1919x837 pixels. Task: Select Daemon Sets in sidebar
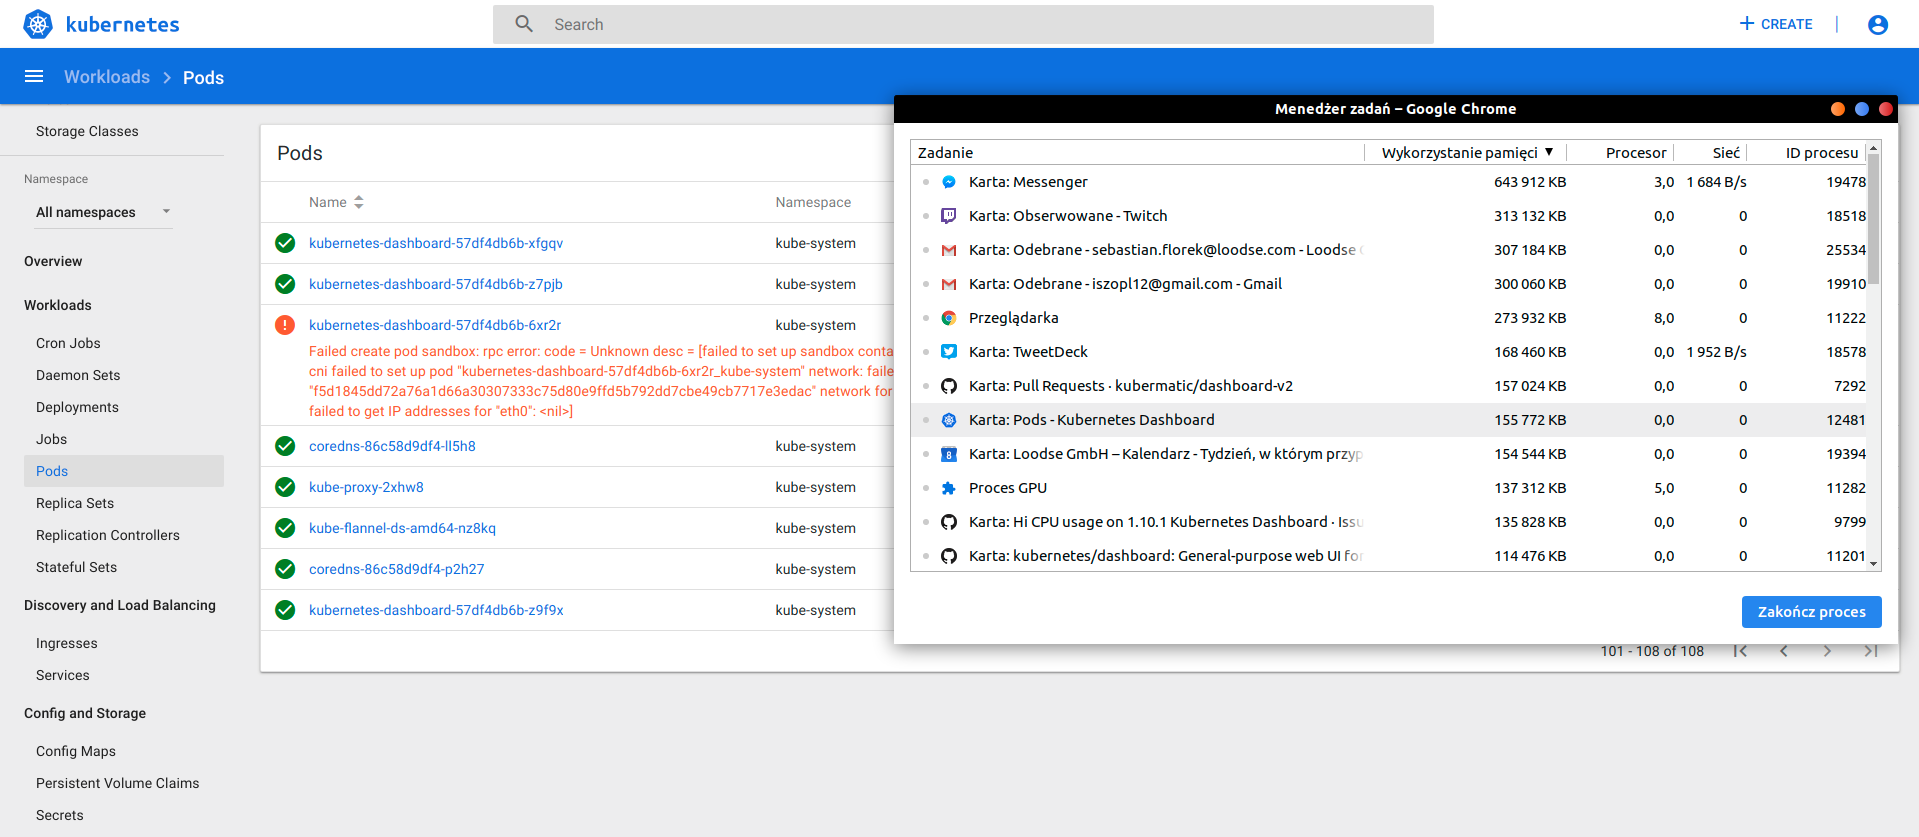coord(78,375)
